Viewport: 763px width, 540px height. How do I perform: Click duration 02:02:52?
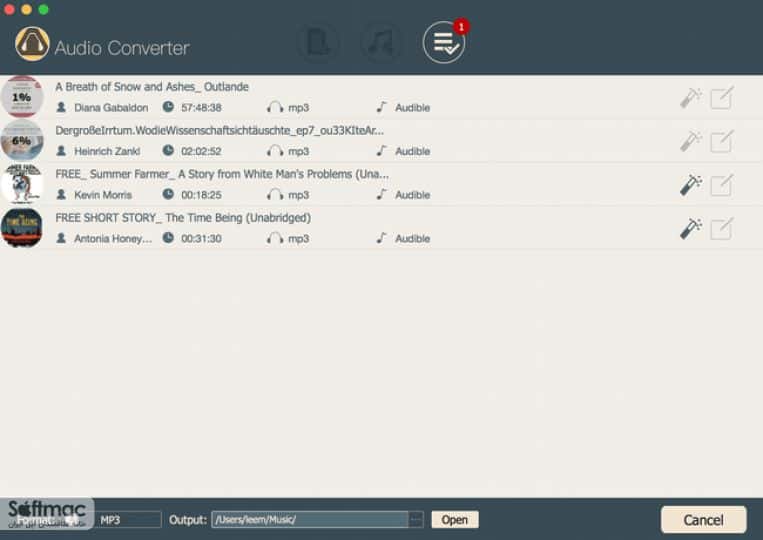pyautogui.click(x=201, y=151)
